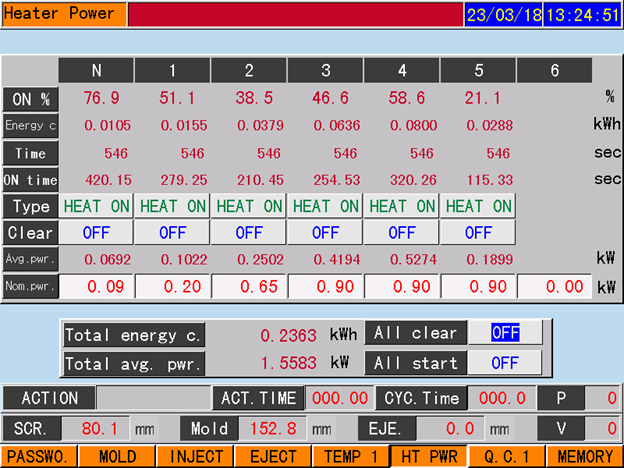The width and height of the screenshot is (624, 468).
Task: Edit nominal power 0.65 for zone 2
Action: tap(249, 287)
